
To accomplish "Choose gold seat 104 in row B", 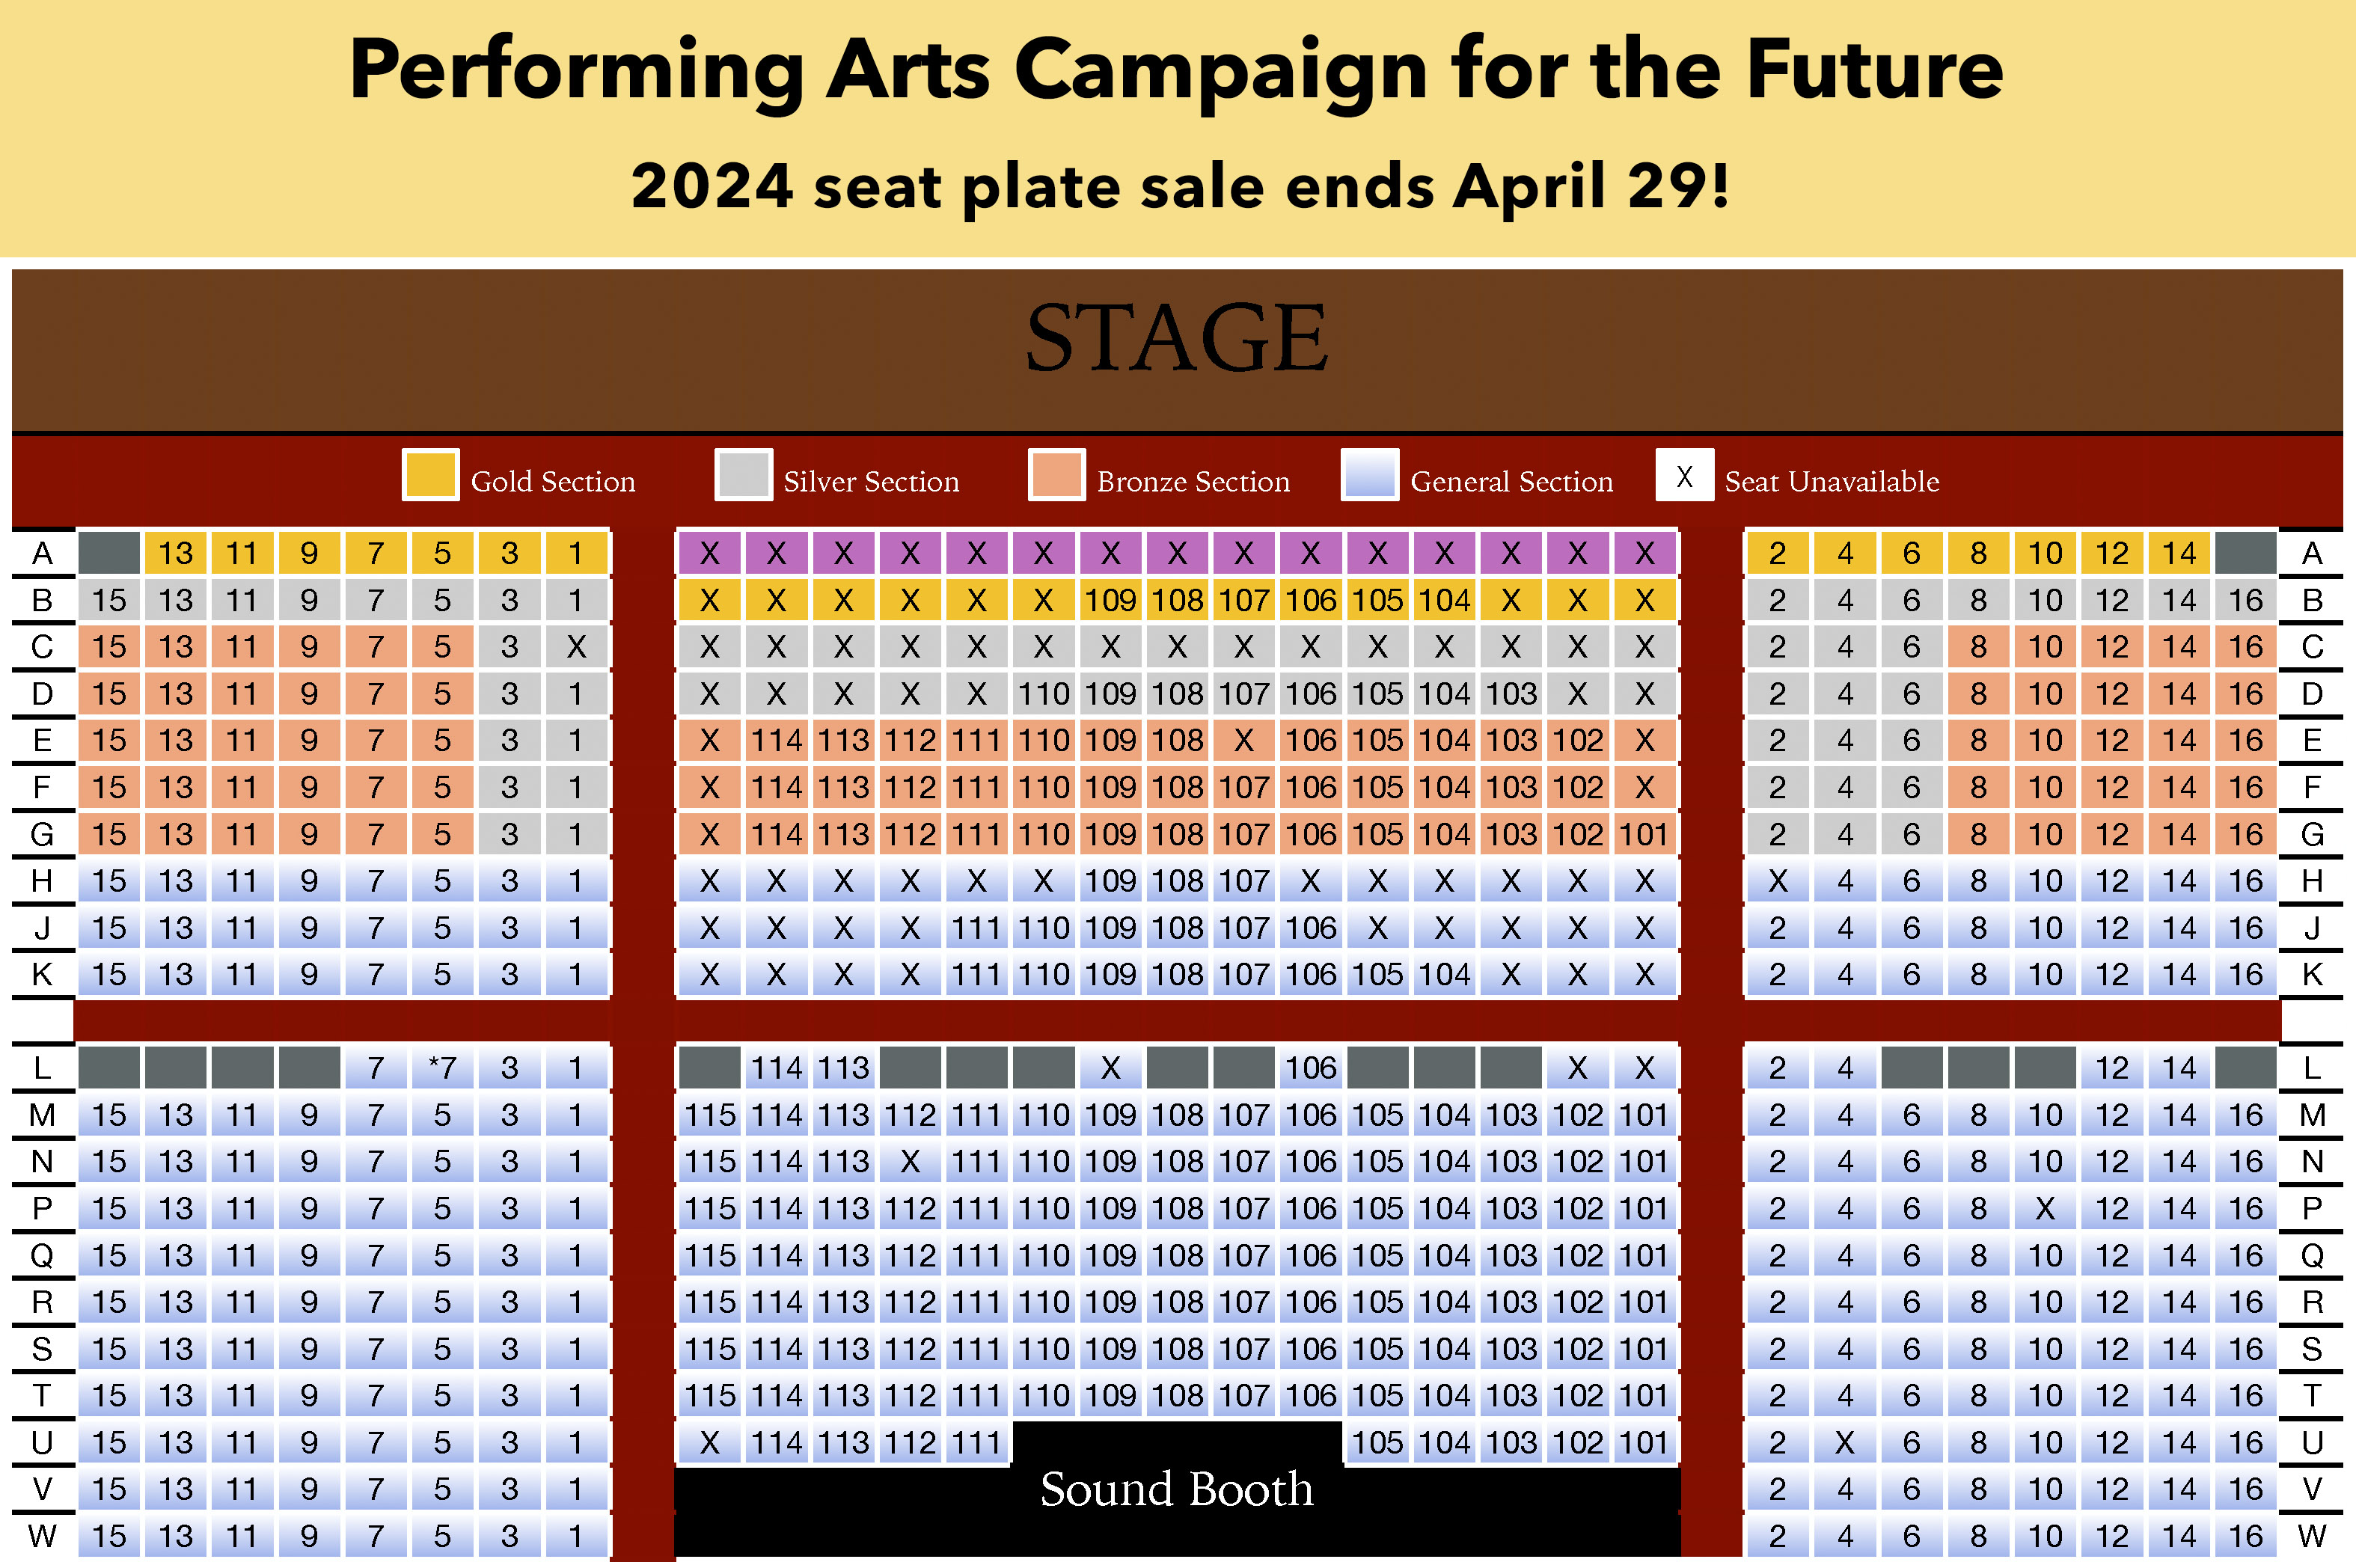I will (x=1444, y=600).
